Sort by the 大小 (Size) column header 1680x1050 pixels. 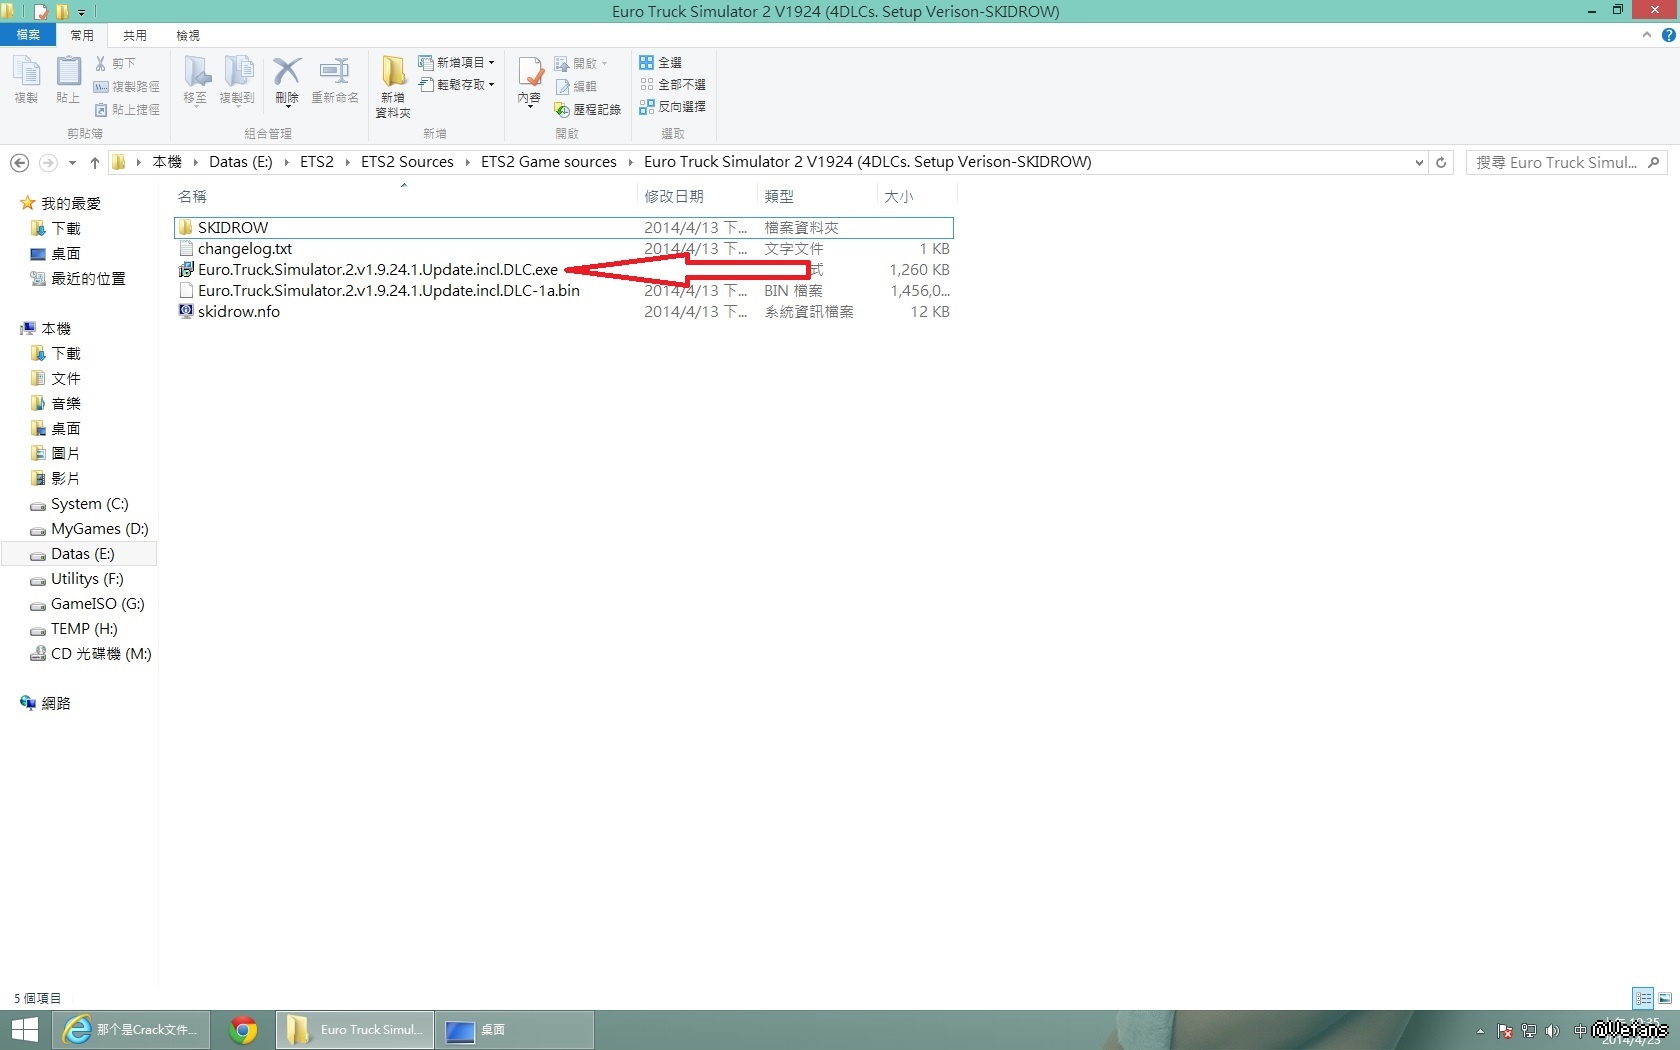917,196
